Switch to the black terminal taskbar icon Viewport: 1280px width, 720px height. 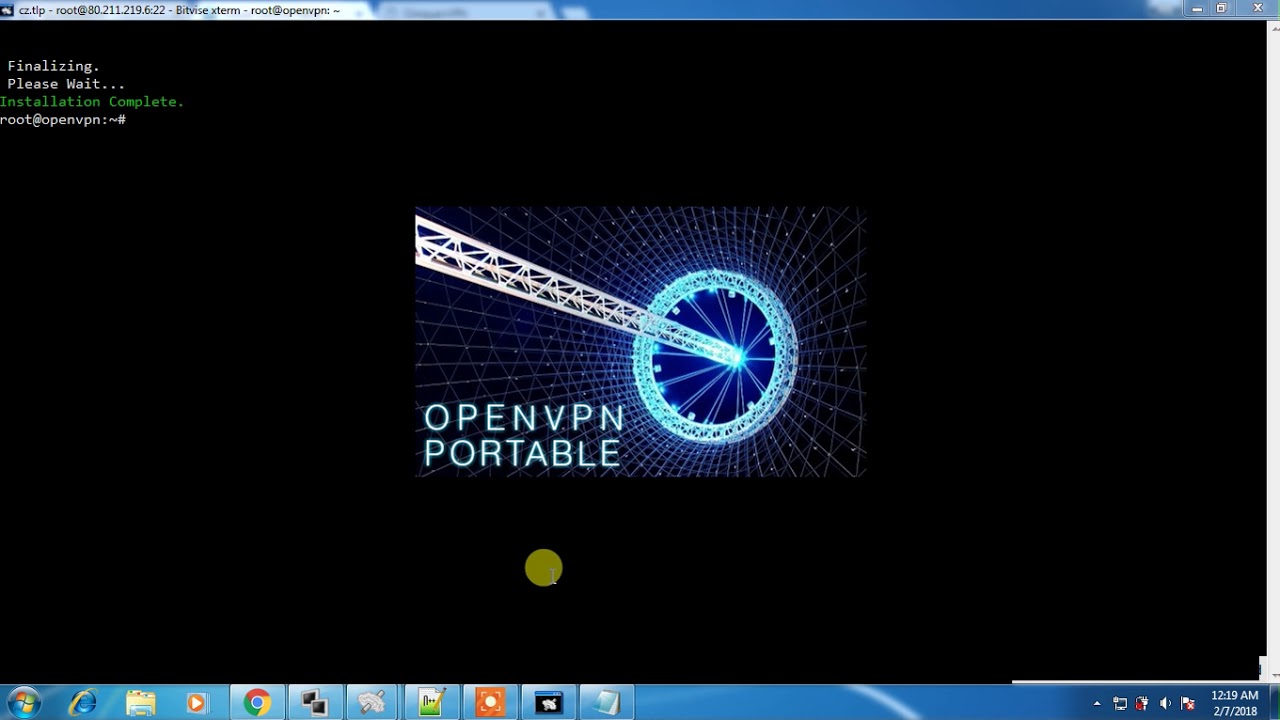click(x=548, y=703)
